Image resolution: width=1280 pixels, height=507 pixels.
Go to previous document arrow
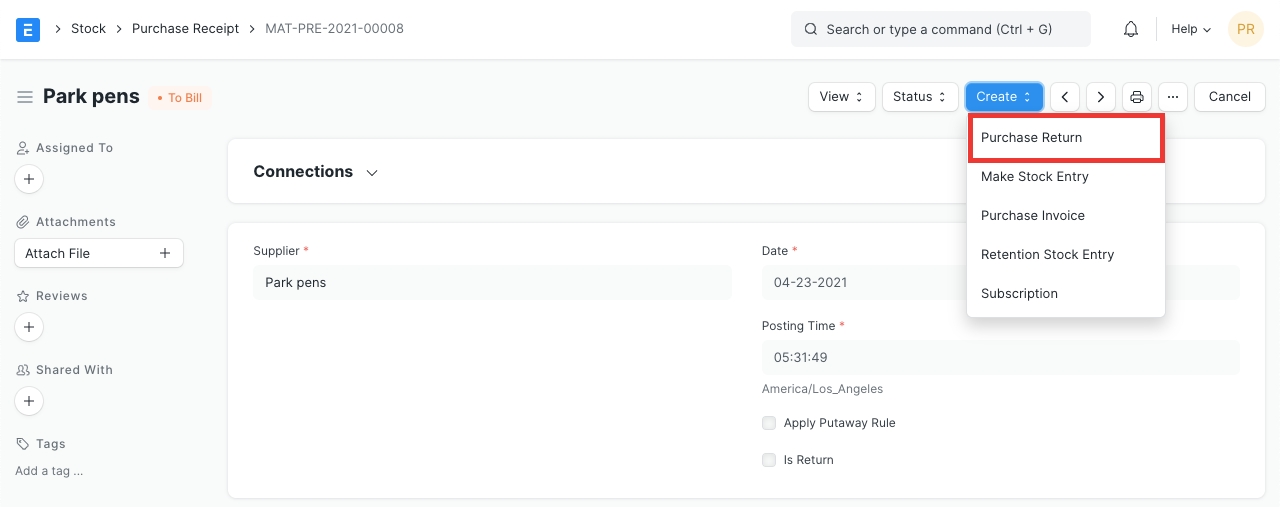coord(1065,97)
